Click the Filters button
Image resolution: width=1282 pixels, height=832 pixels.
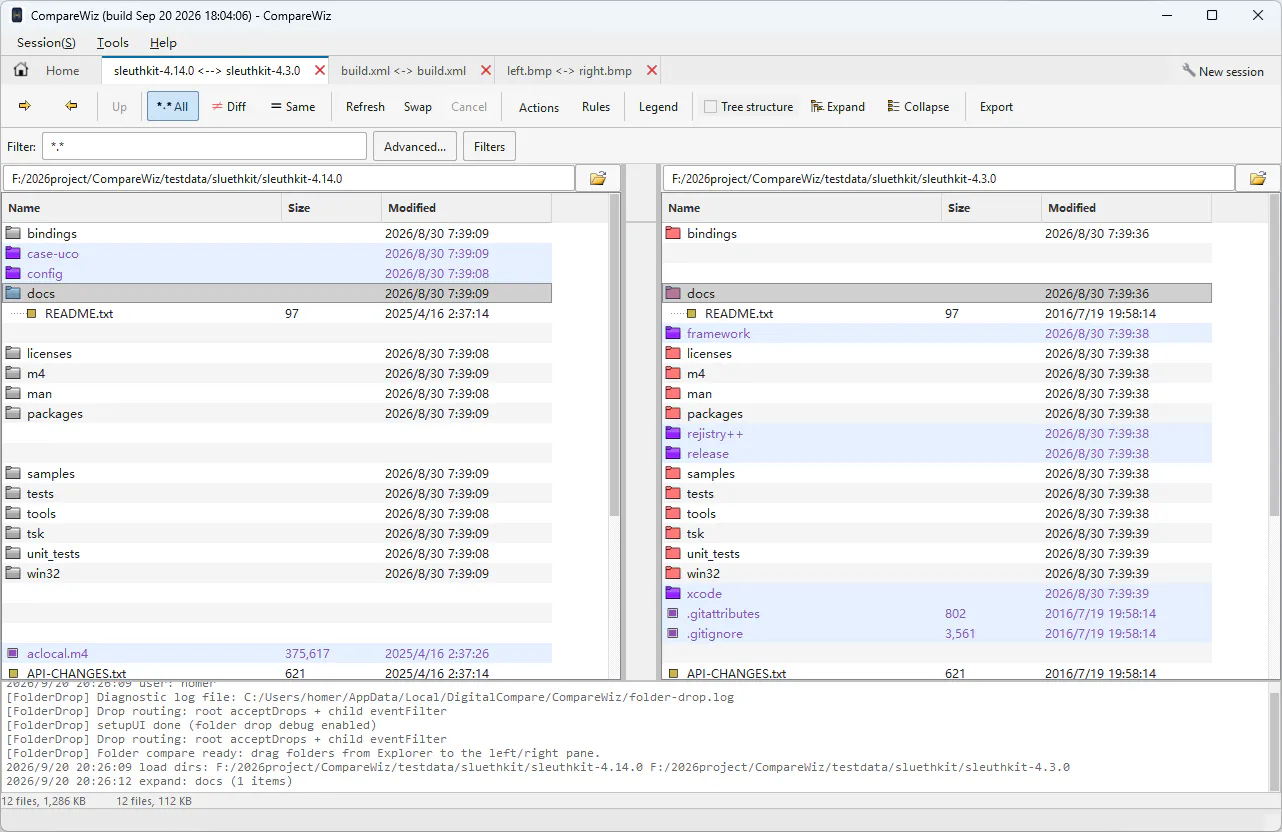point(489,146)
